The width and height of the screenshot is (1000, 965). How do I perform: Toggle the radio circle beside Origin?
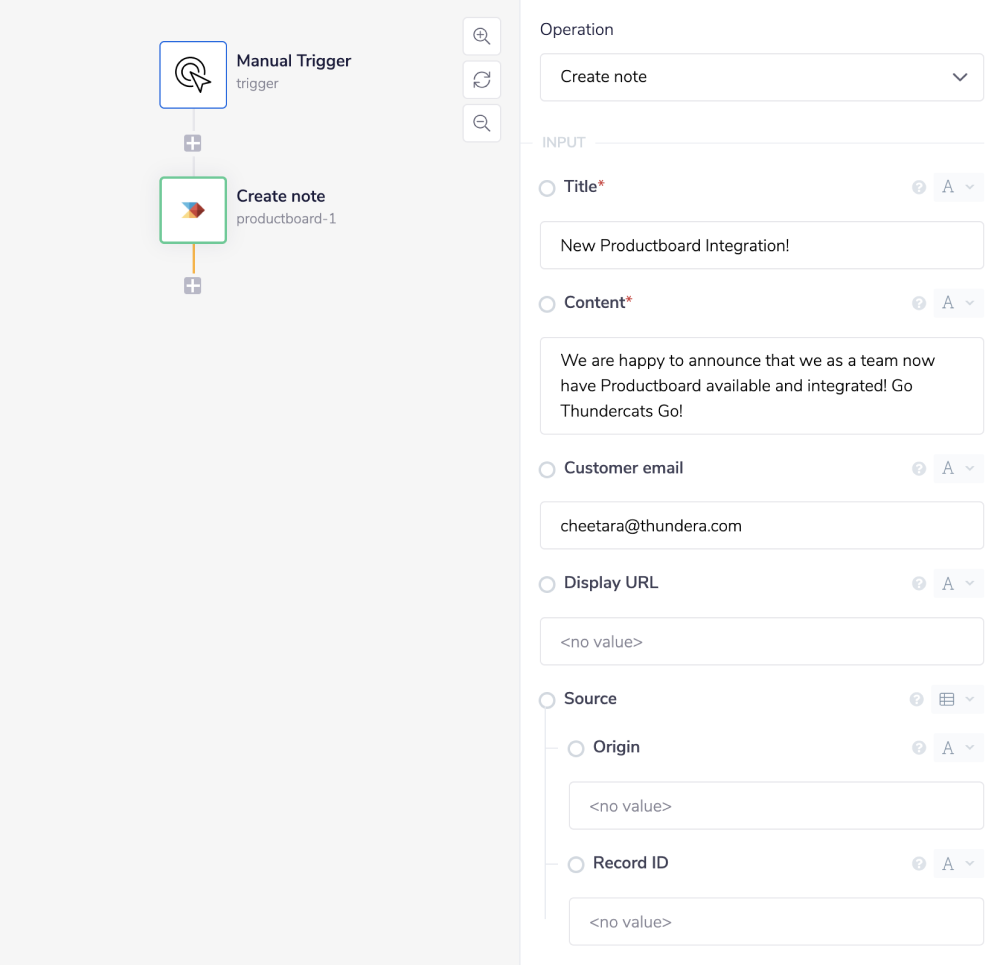(576, 748)
